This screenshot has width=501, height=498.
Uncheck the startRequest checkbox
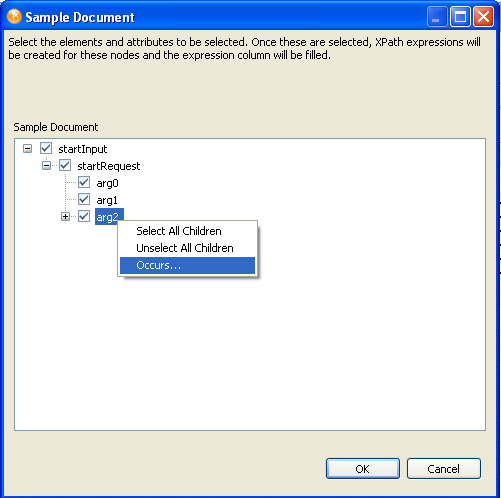pos(65,165)
